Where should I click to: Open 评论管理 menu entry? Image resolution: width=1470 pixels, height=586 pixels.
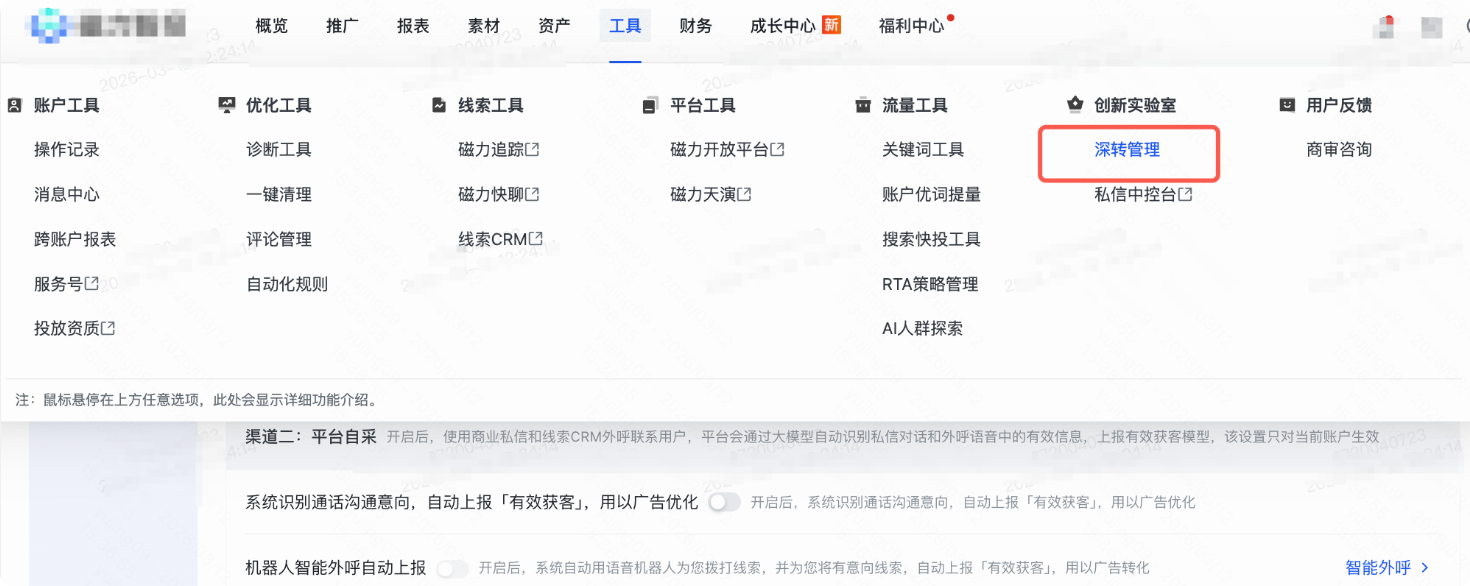[x=279, y=239]
